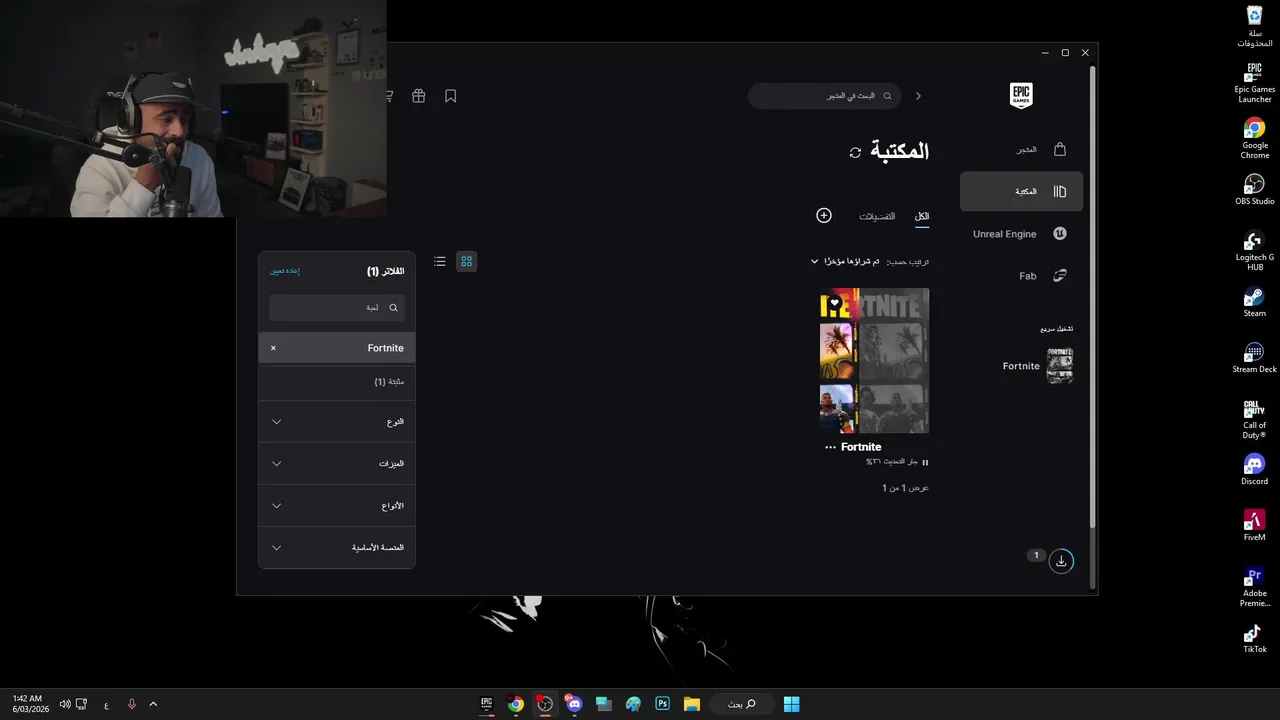
Task: Click the store search field
Action: (824, 96)
